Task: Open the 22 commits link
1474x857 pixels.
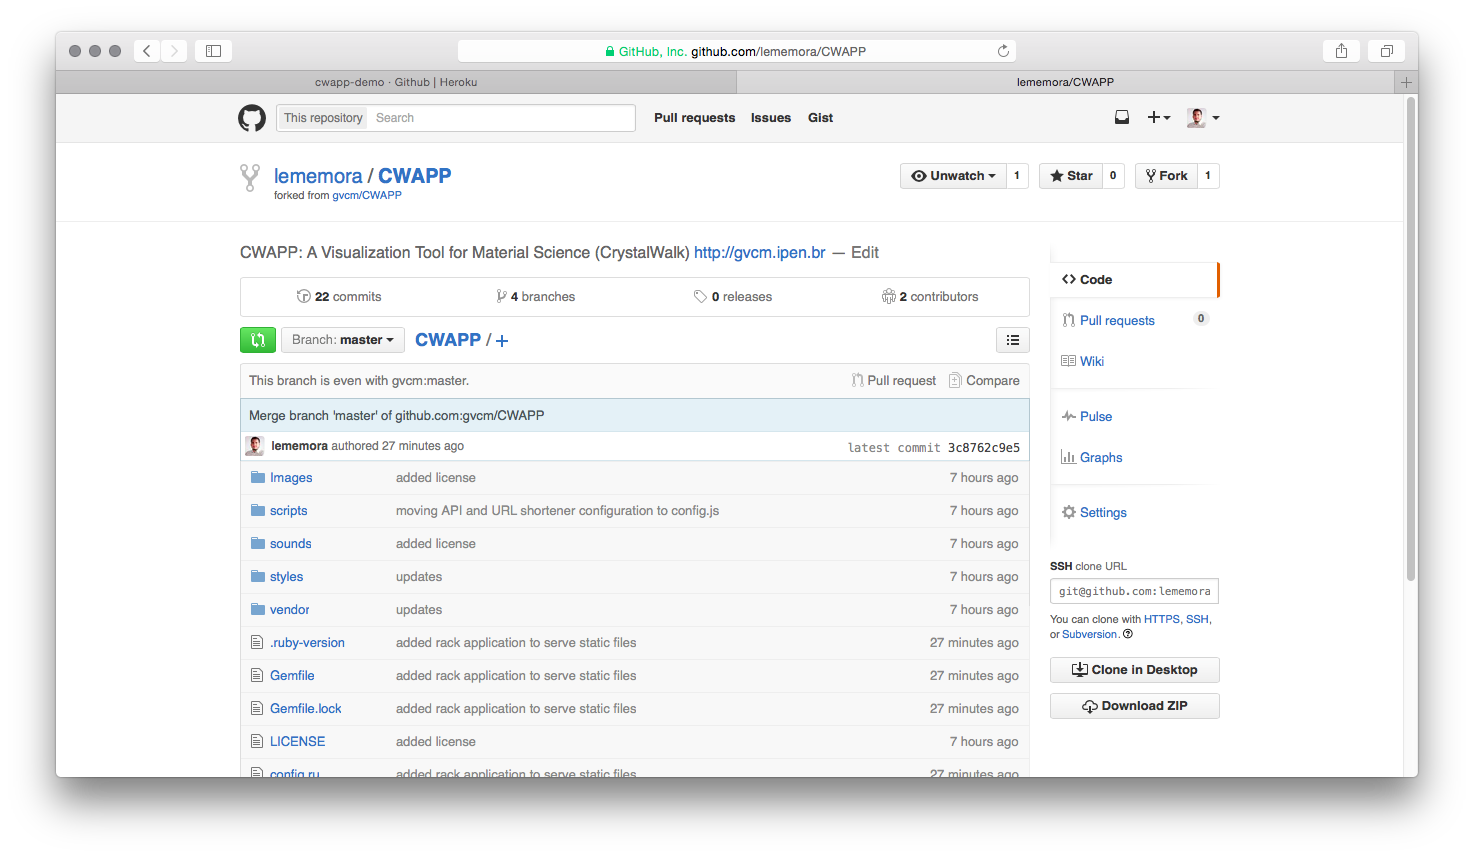Action: tap(339, 297)
